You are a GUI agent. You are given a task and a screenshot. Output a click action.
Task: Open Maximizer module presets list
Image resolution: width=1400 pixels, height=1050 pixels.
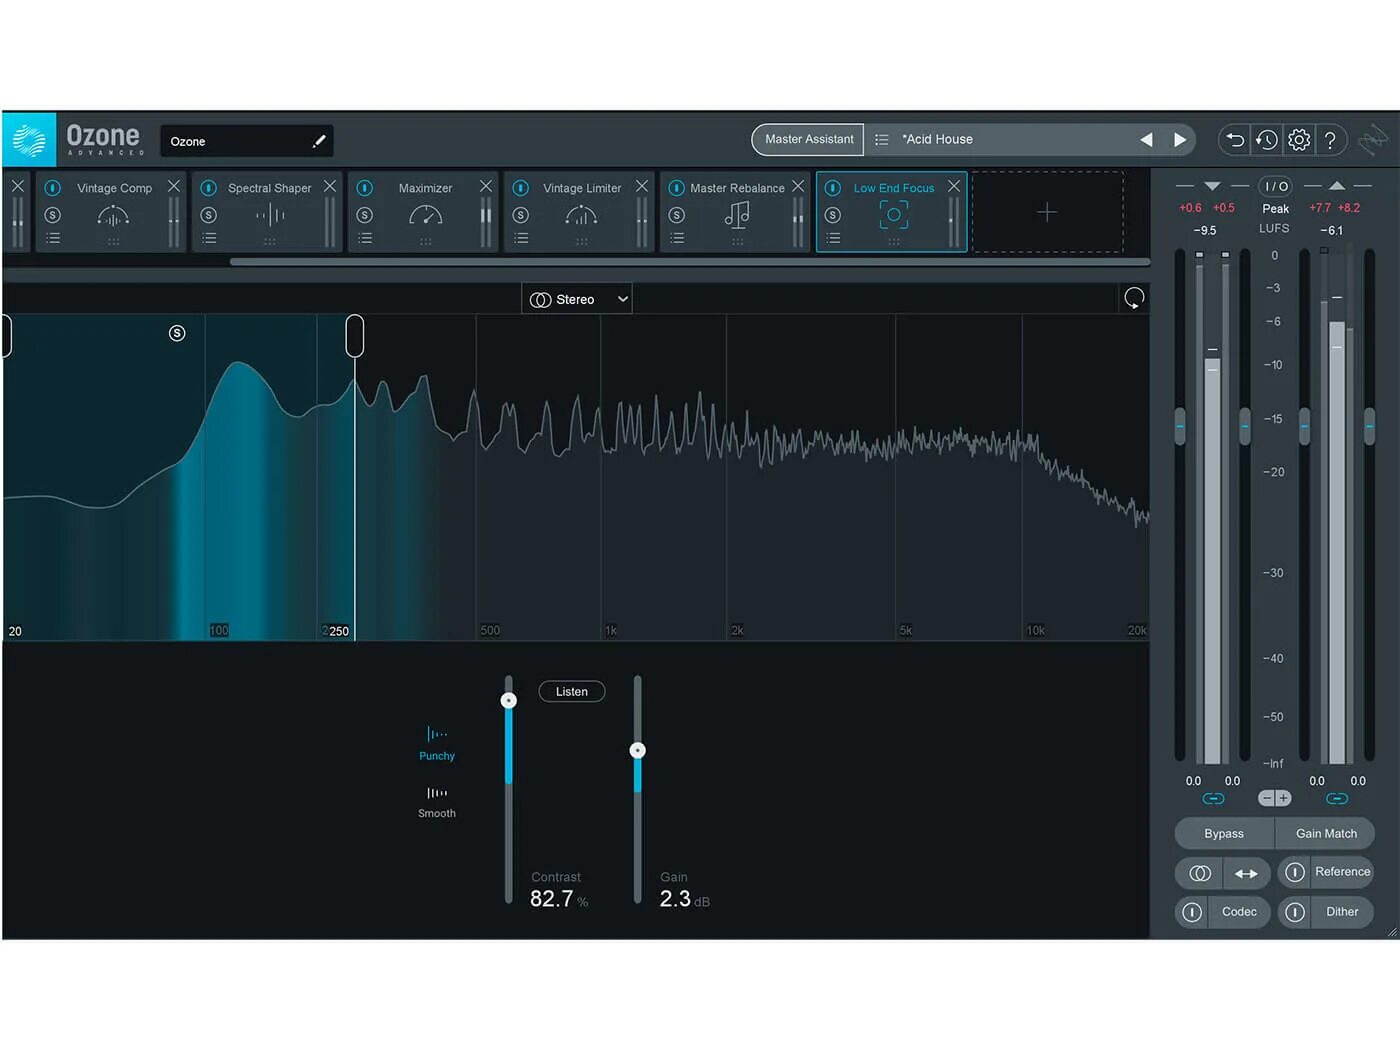pos(365,238)
